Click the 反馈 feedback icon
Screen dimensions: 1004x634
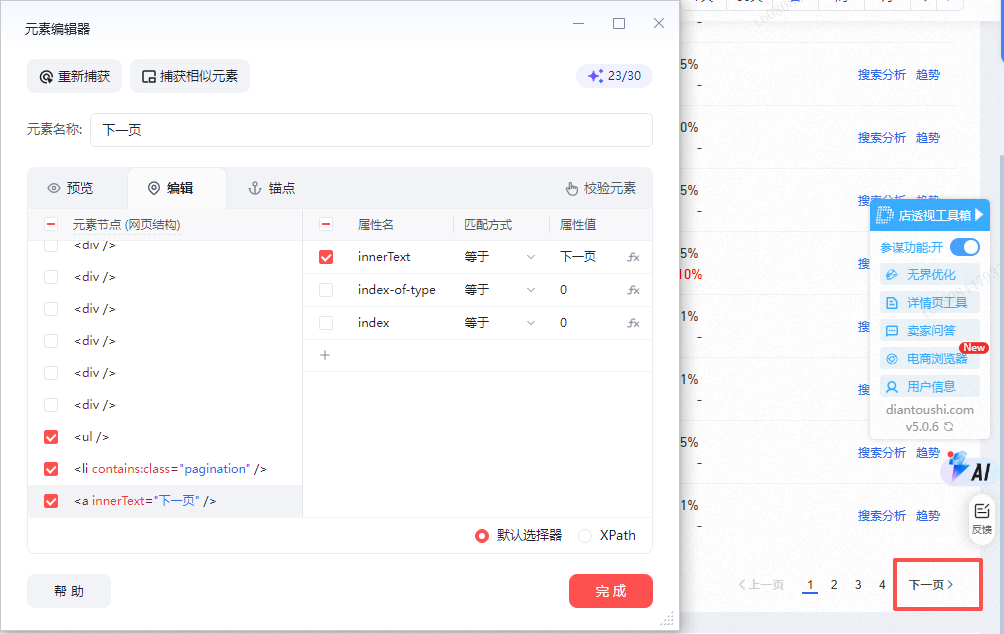click(x=982, y=519)
